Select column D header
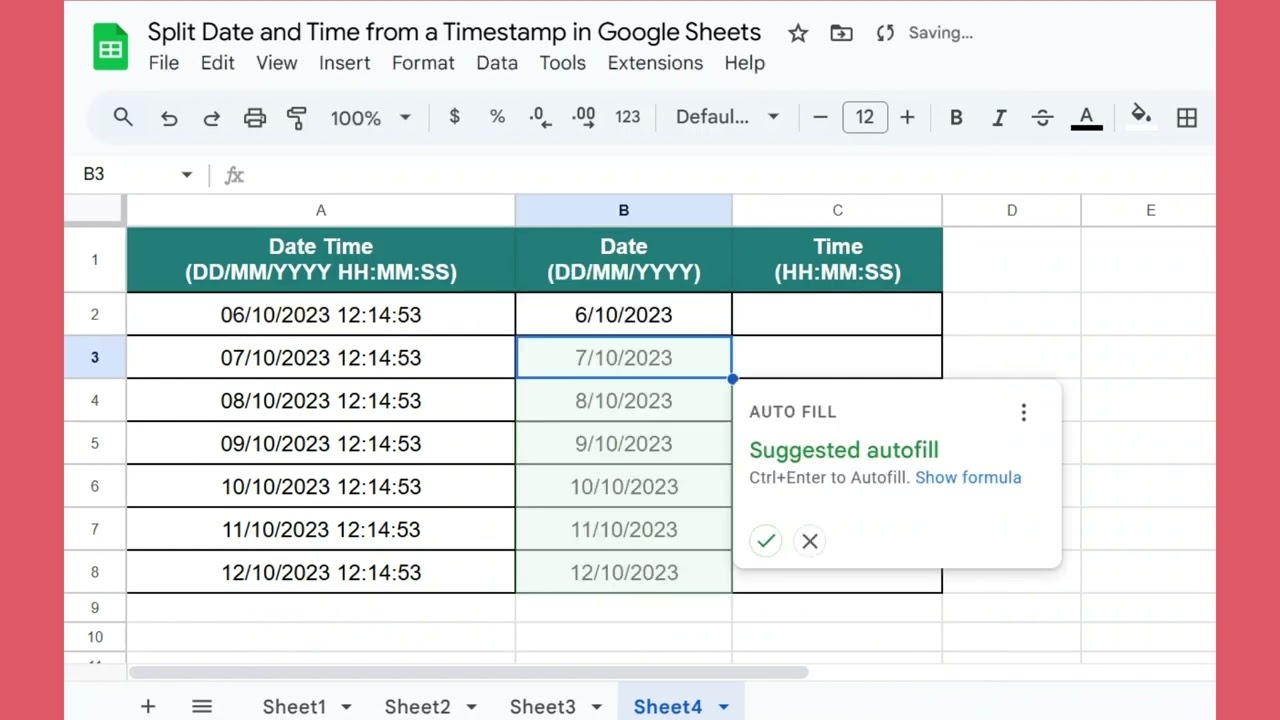The width and height of the screenshot is (1280, 720). click(1012, 210)
